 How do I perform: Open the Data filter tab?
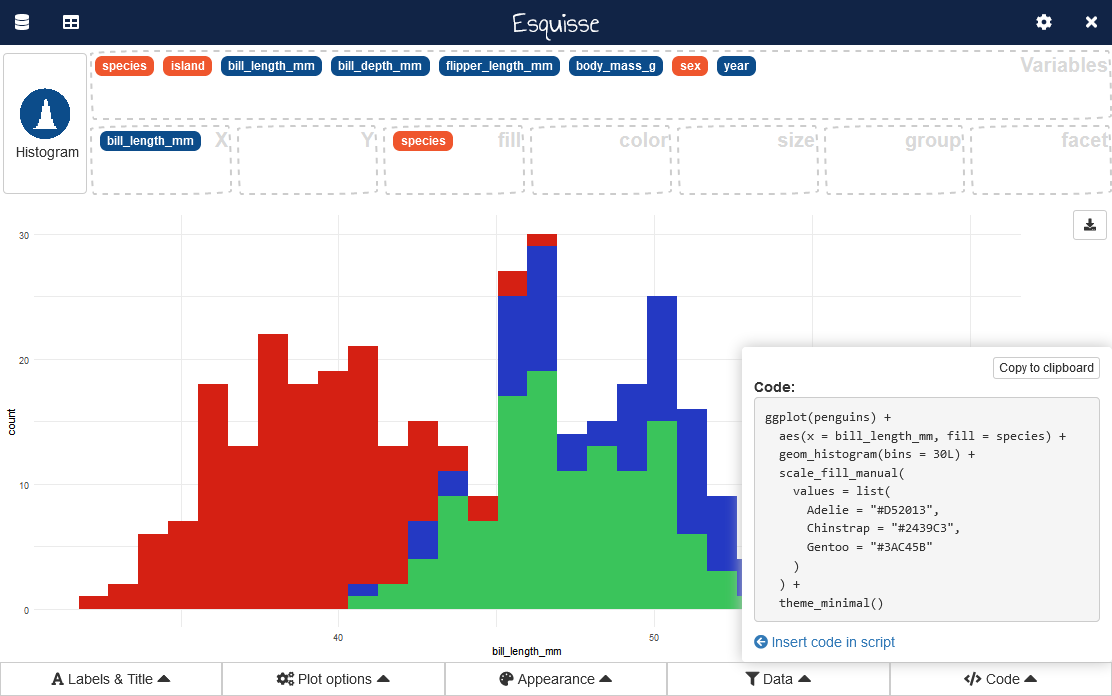tap(778, 679)
